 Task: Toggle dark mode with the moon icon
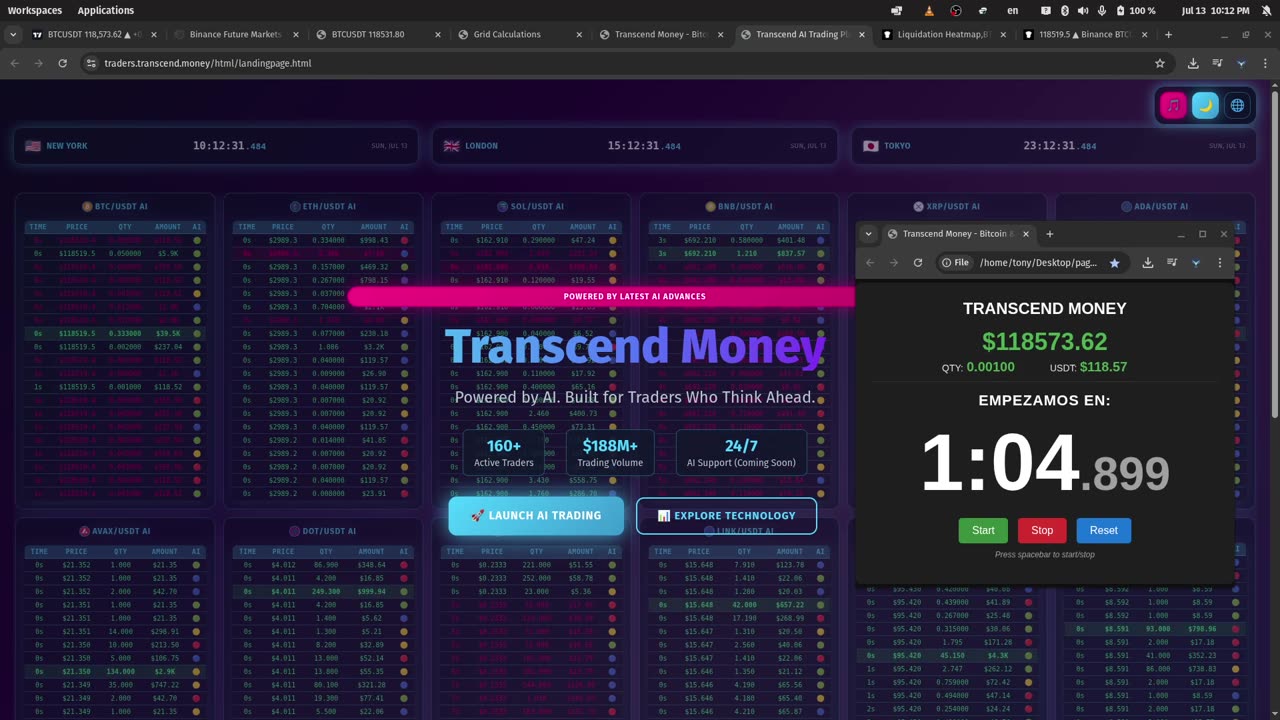tap(1205, 105)
